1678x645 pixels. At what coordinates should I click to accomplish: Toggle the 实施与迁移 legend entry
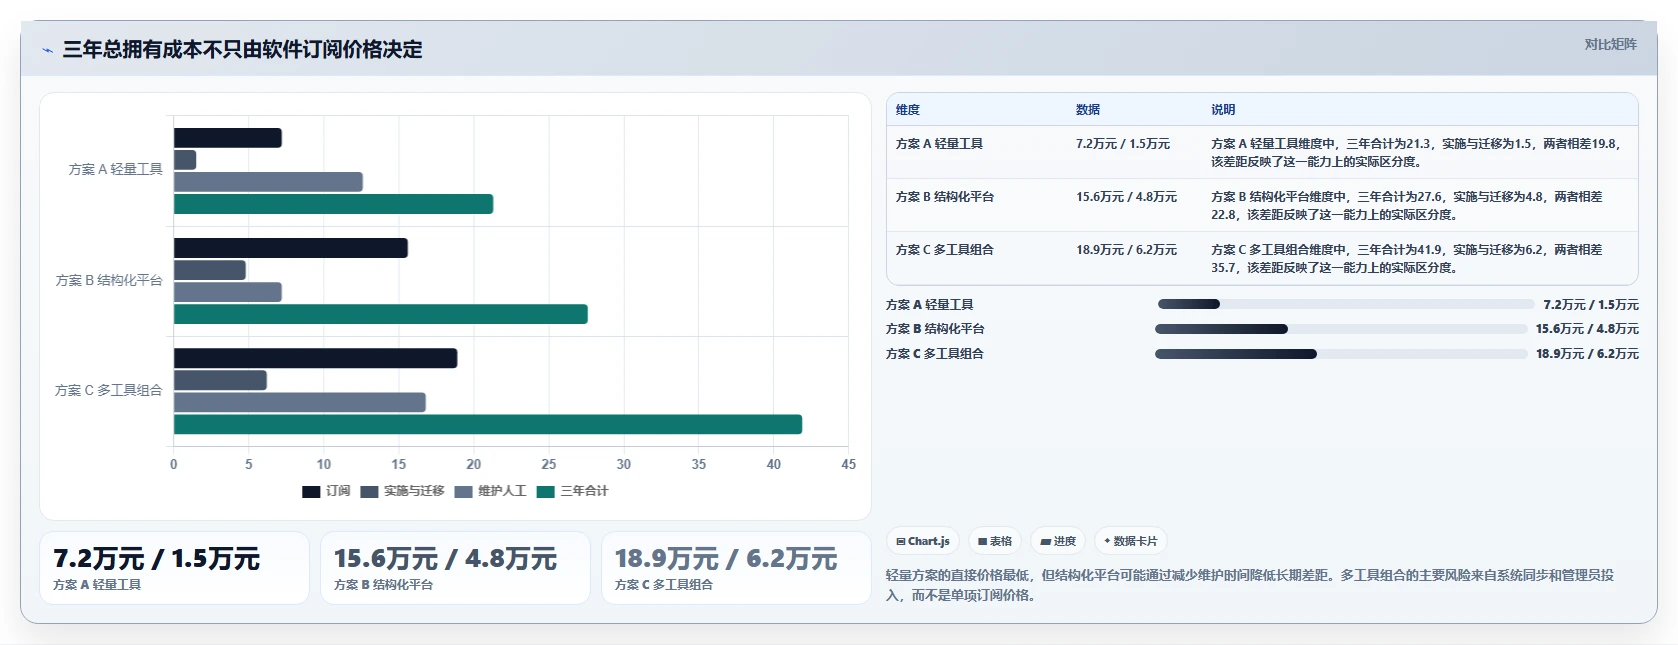(x=402, y=491)
